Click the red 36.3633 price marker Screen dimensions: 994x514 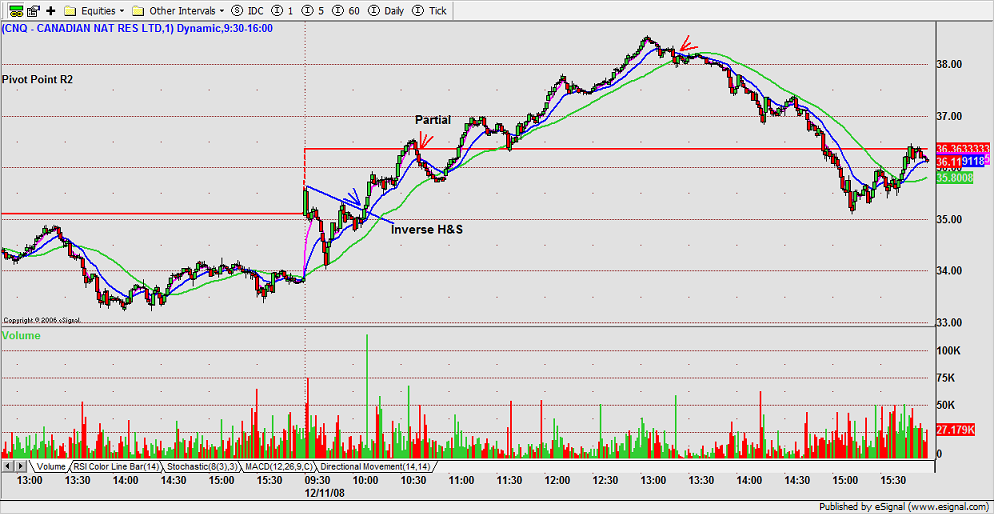(963, 148)
